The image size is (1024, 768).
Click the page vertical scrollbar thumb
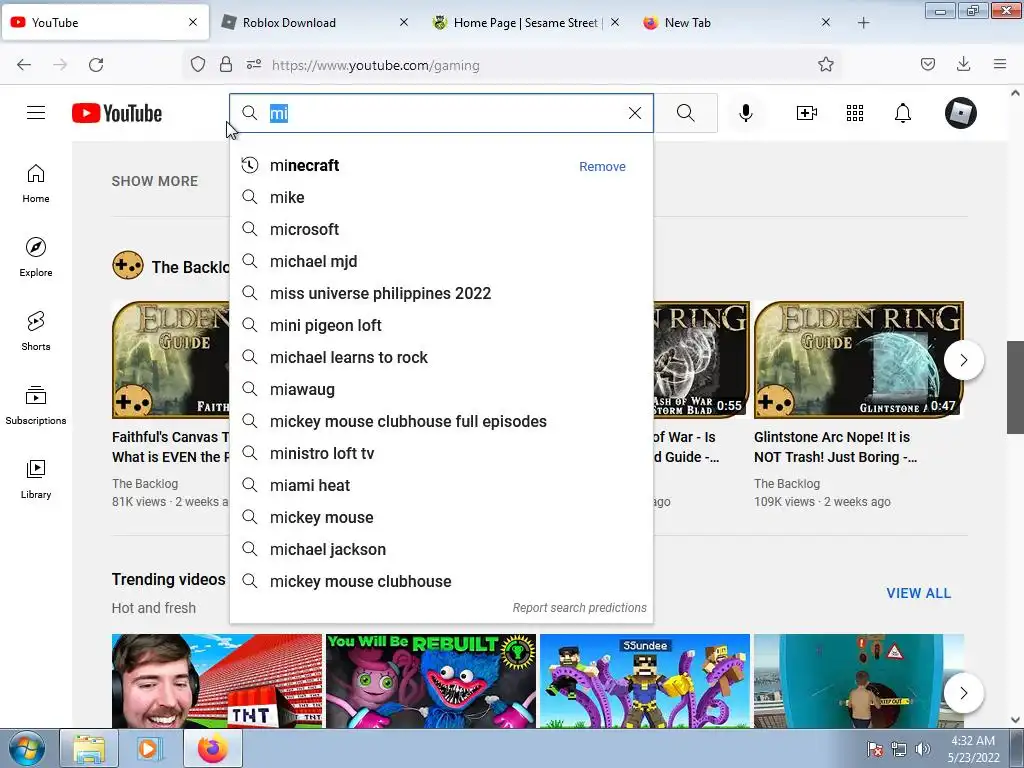tap(1015, 387)
